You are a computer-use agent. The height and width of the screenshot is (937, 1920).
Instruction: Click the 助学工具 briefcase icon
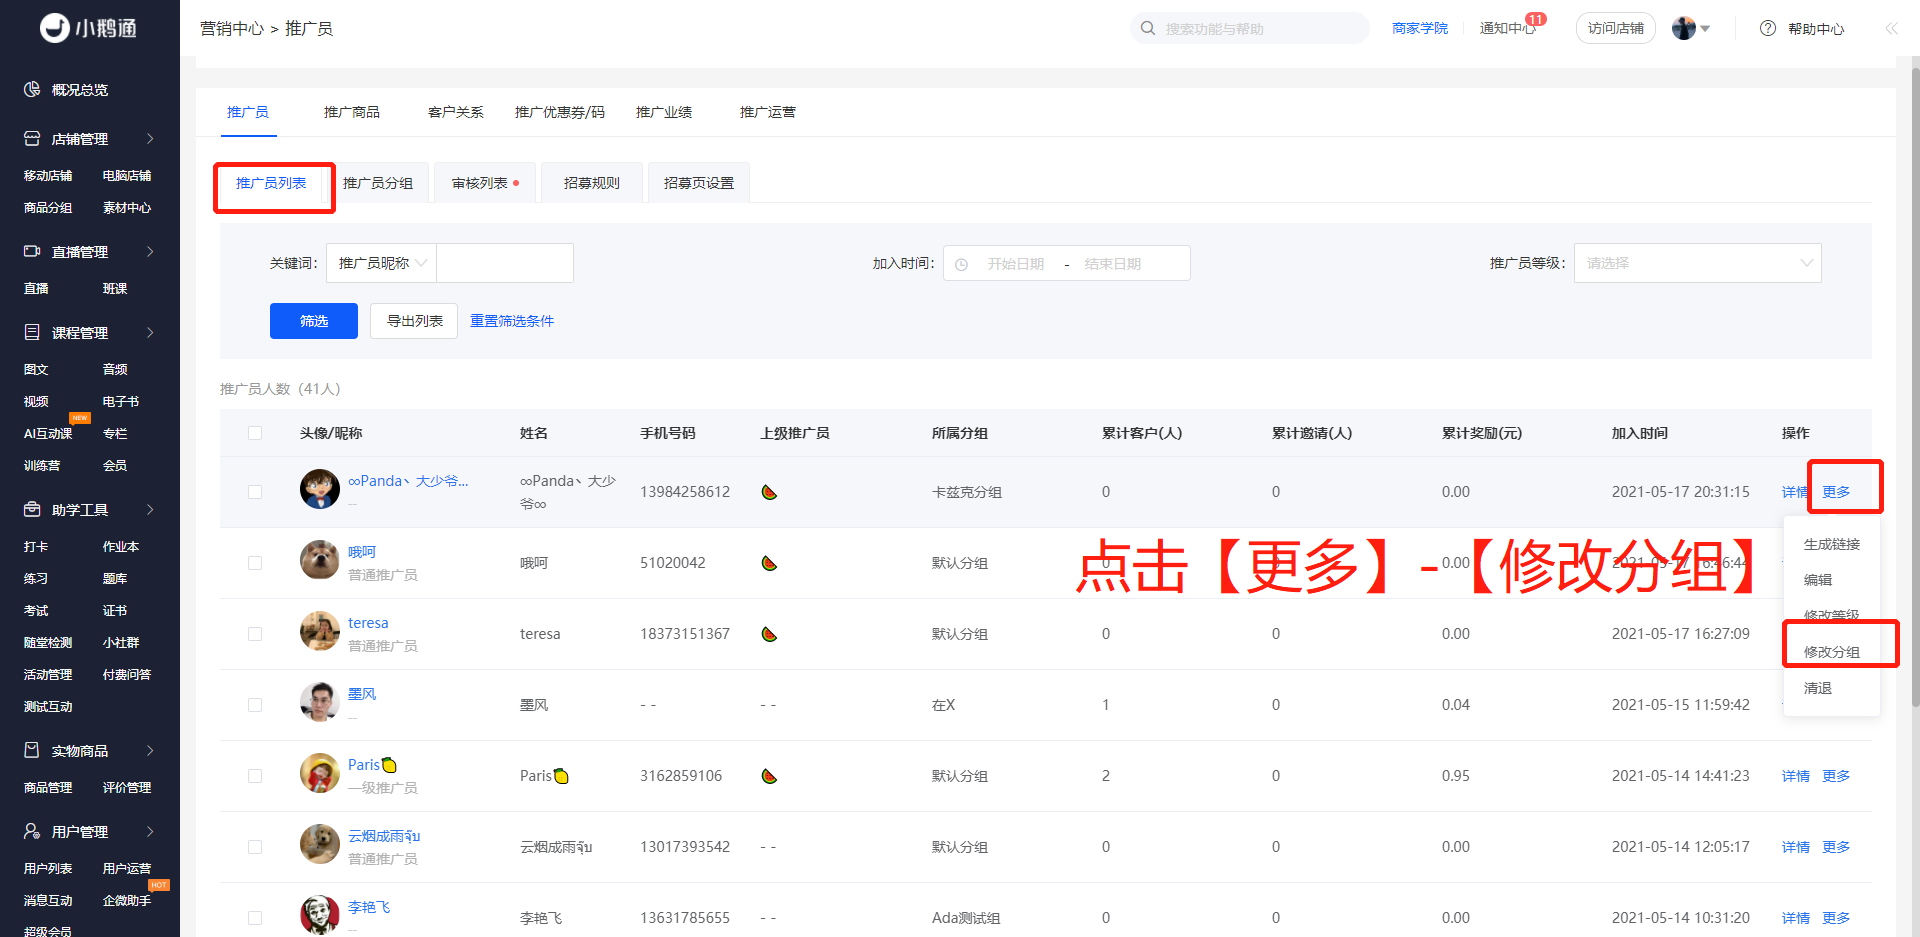coord(32,509)
